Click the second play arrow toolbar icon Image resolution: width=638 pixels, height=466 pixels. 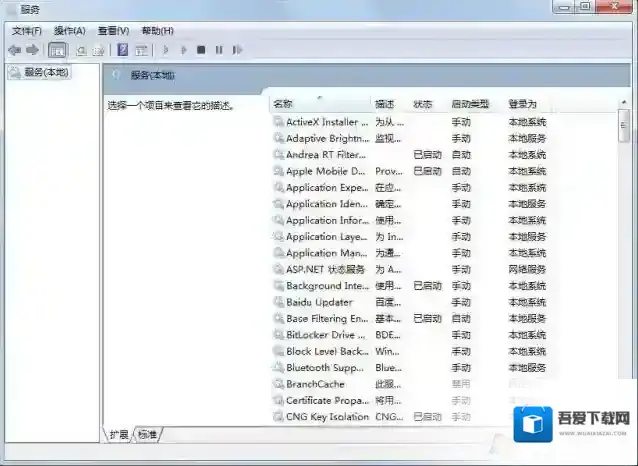184,50
